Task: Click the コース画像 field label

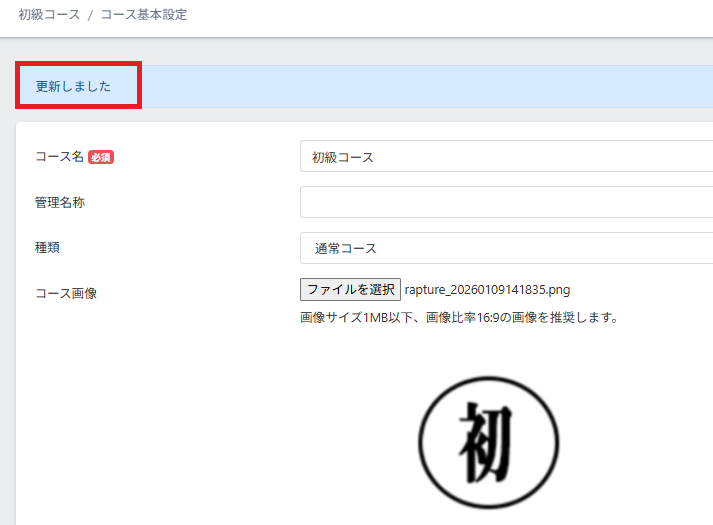Action: click(x=66, y=293)
